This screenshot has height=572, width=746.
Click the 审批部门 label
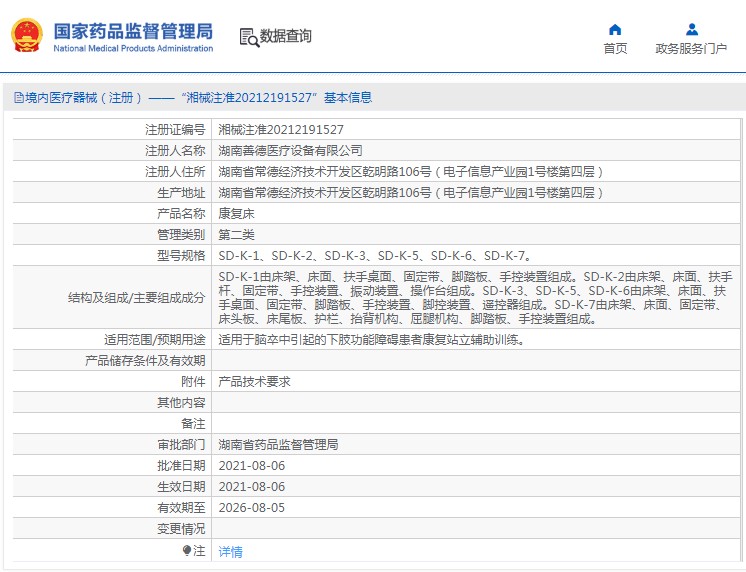click(181, 444)
